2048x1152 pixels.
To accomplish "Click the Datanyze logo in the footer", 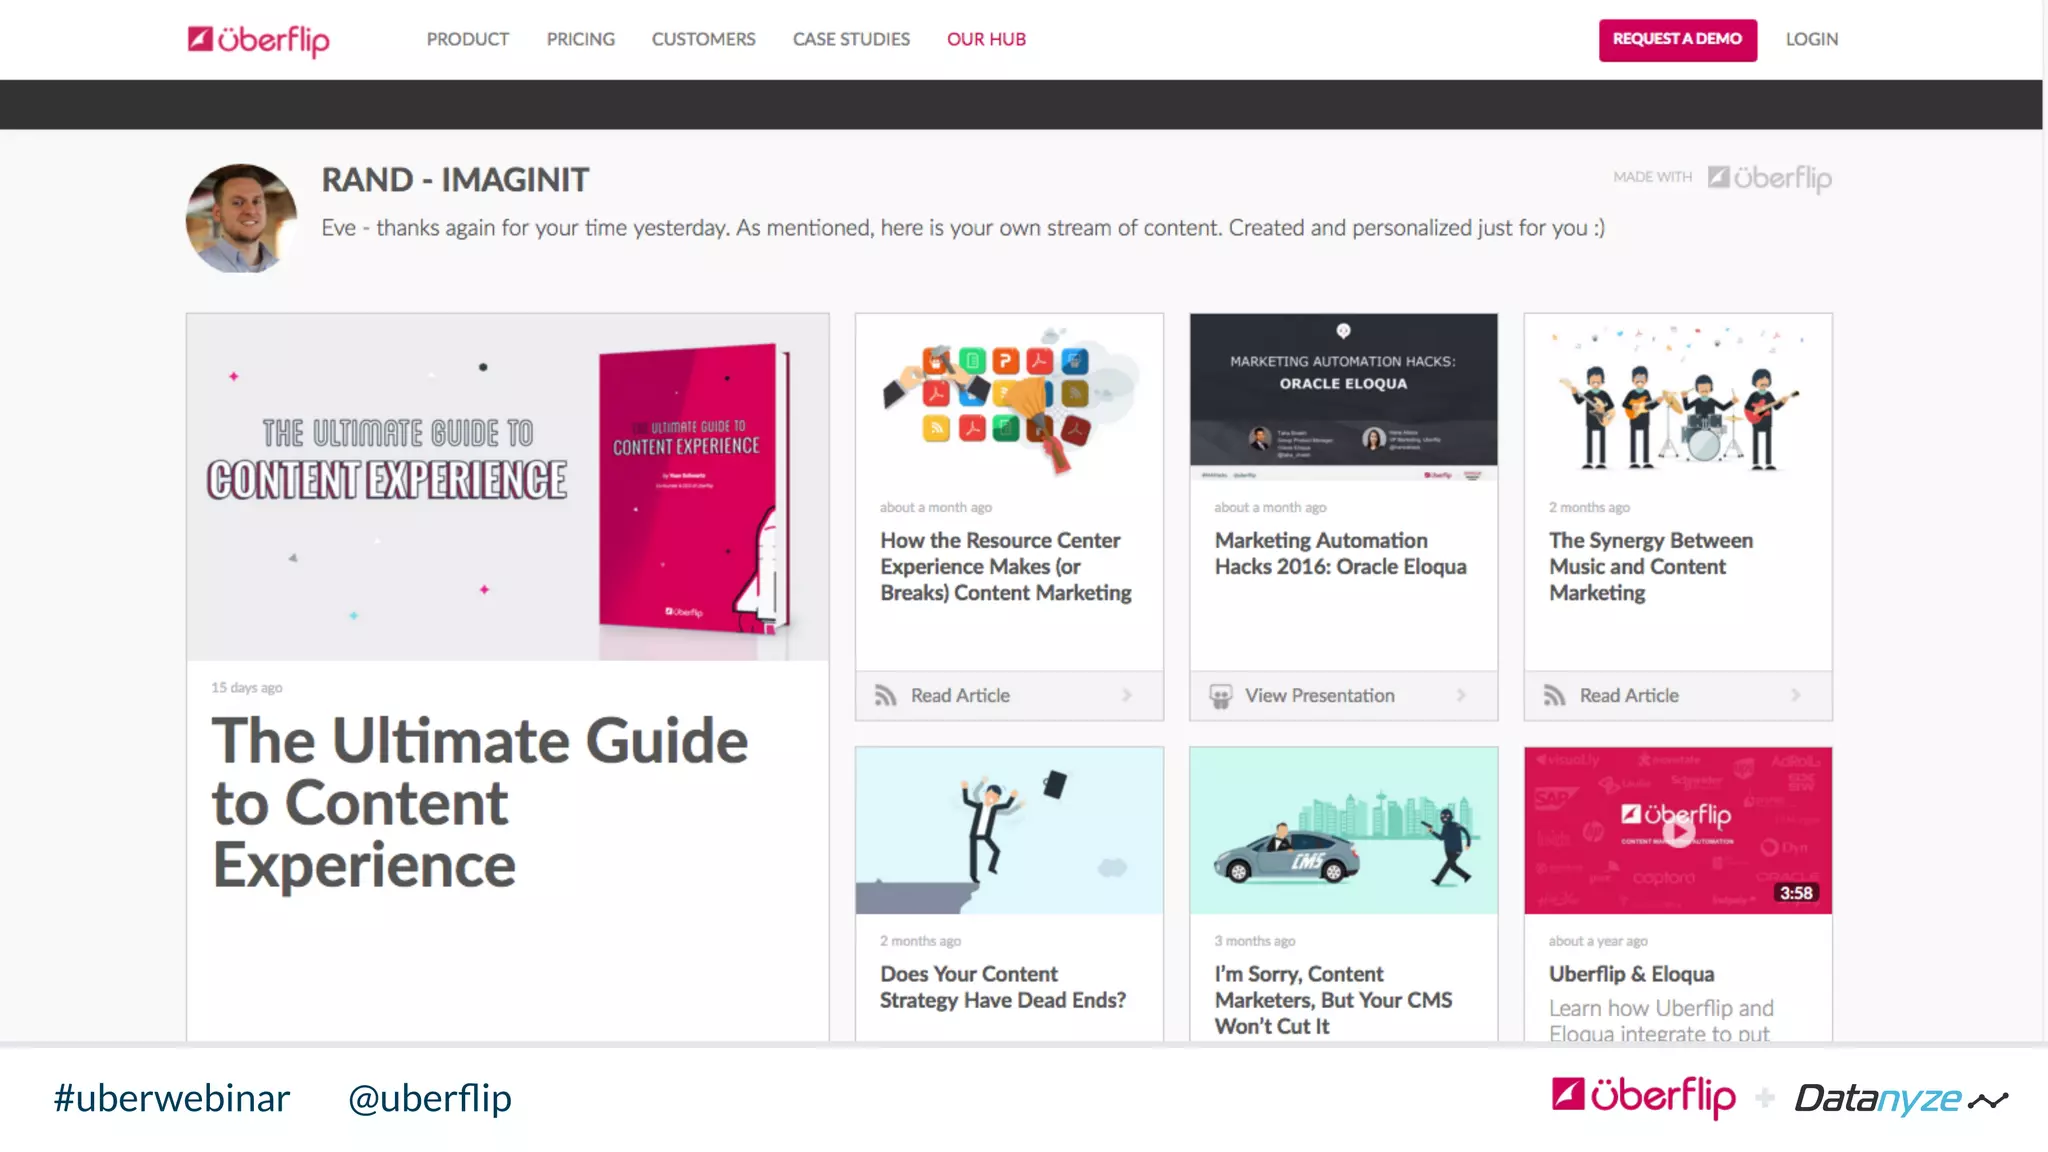I will coord(1900,1099).
